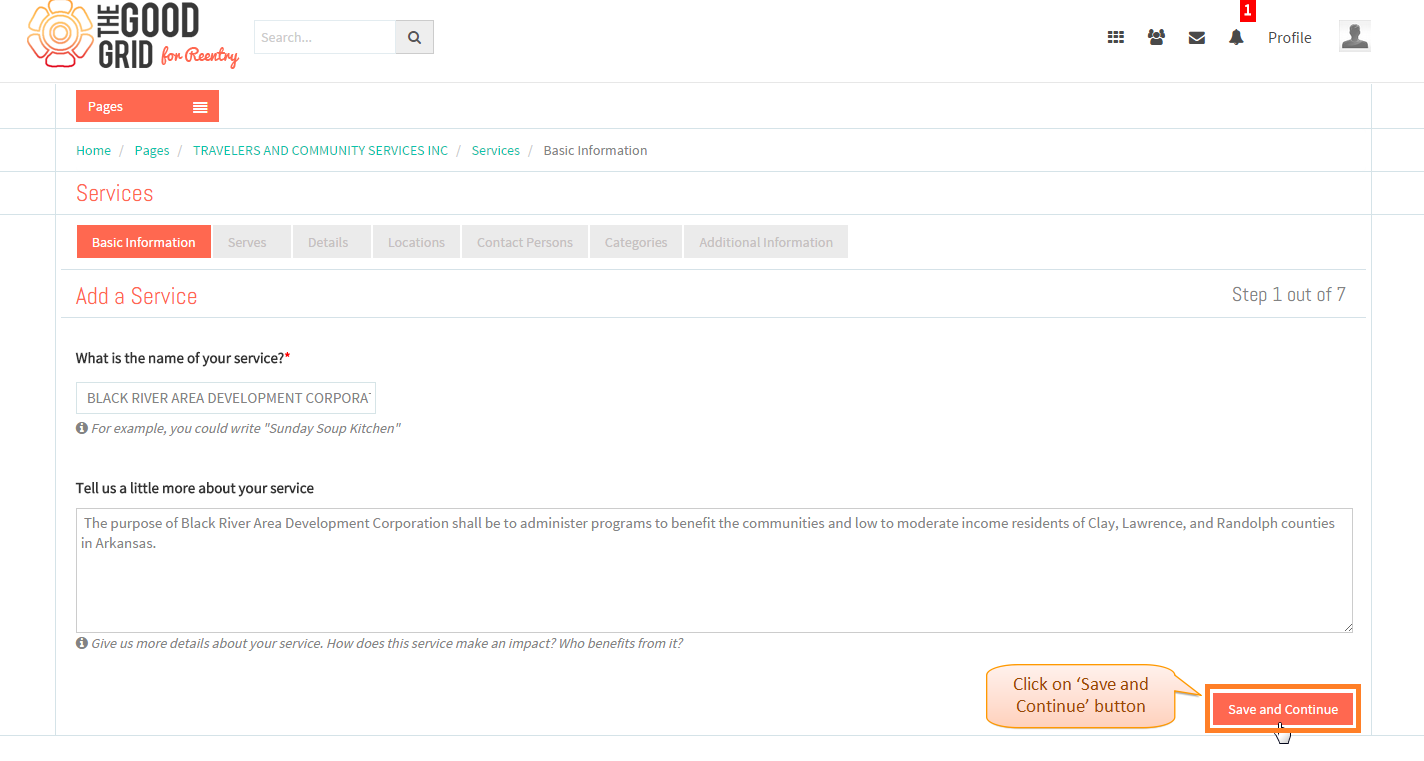Click the info icon beside soup kitchen example
Viewport: 1424px width, 761px height.
coord(82,428)
